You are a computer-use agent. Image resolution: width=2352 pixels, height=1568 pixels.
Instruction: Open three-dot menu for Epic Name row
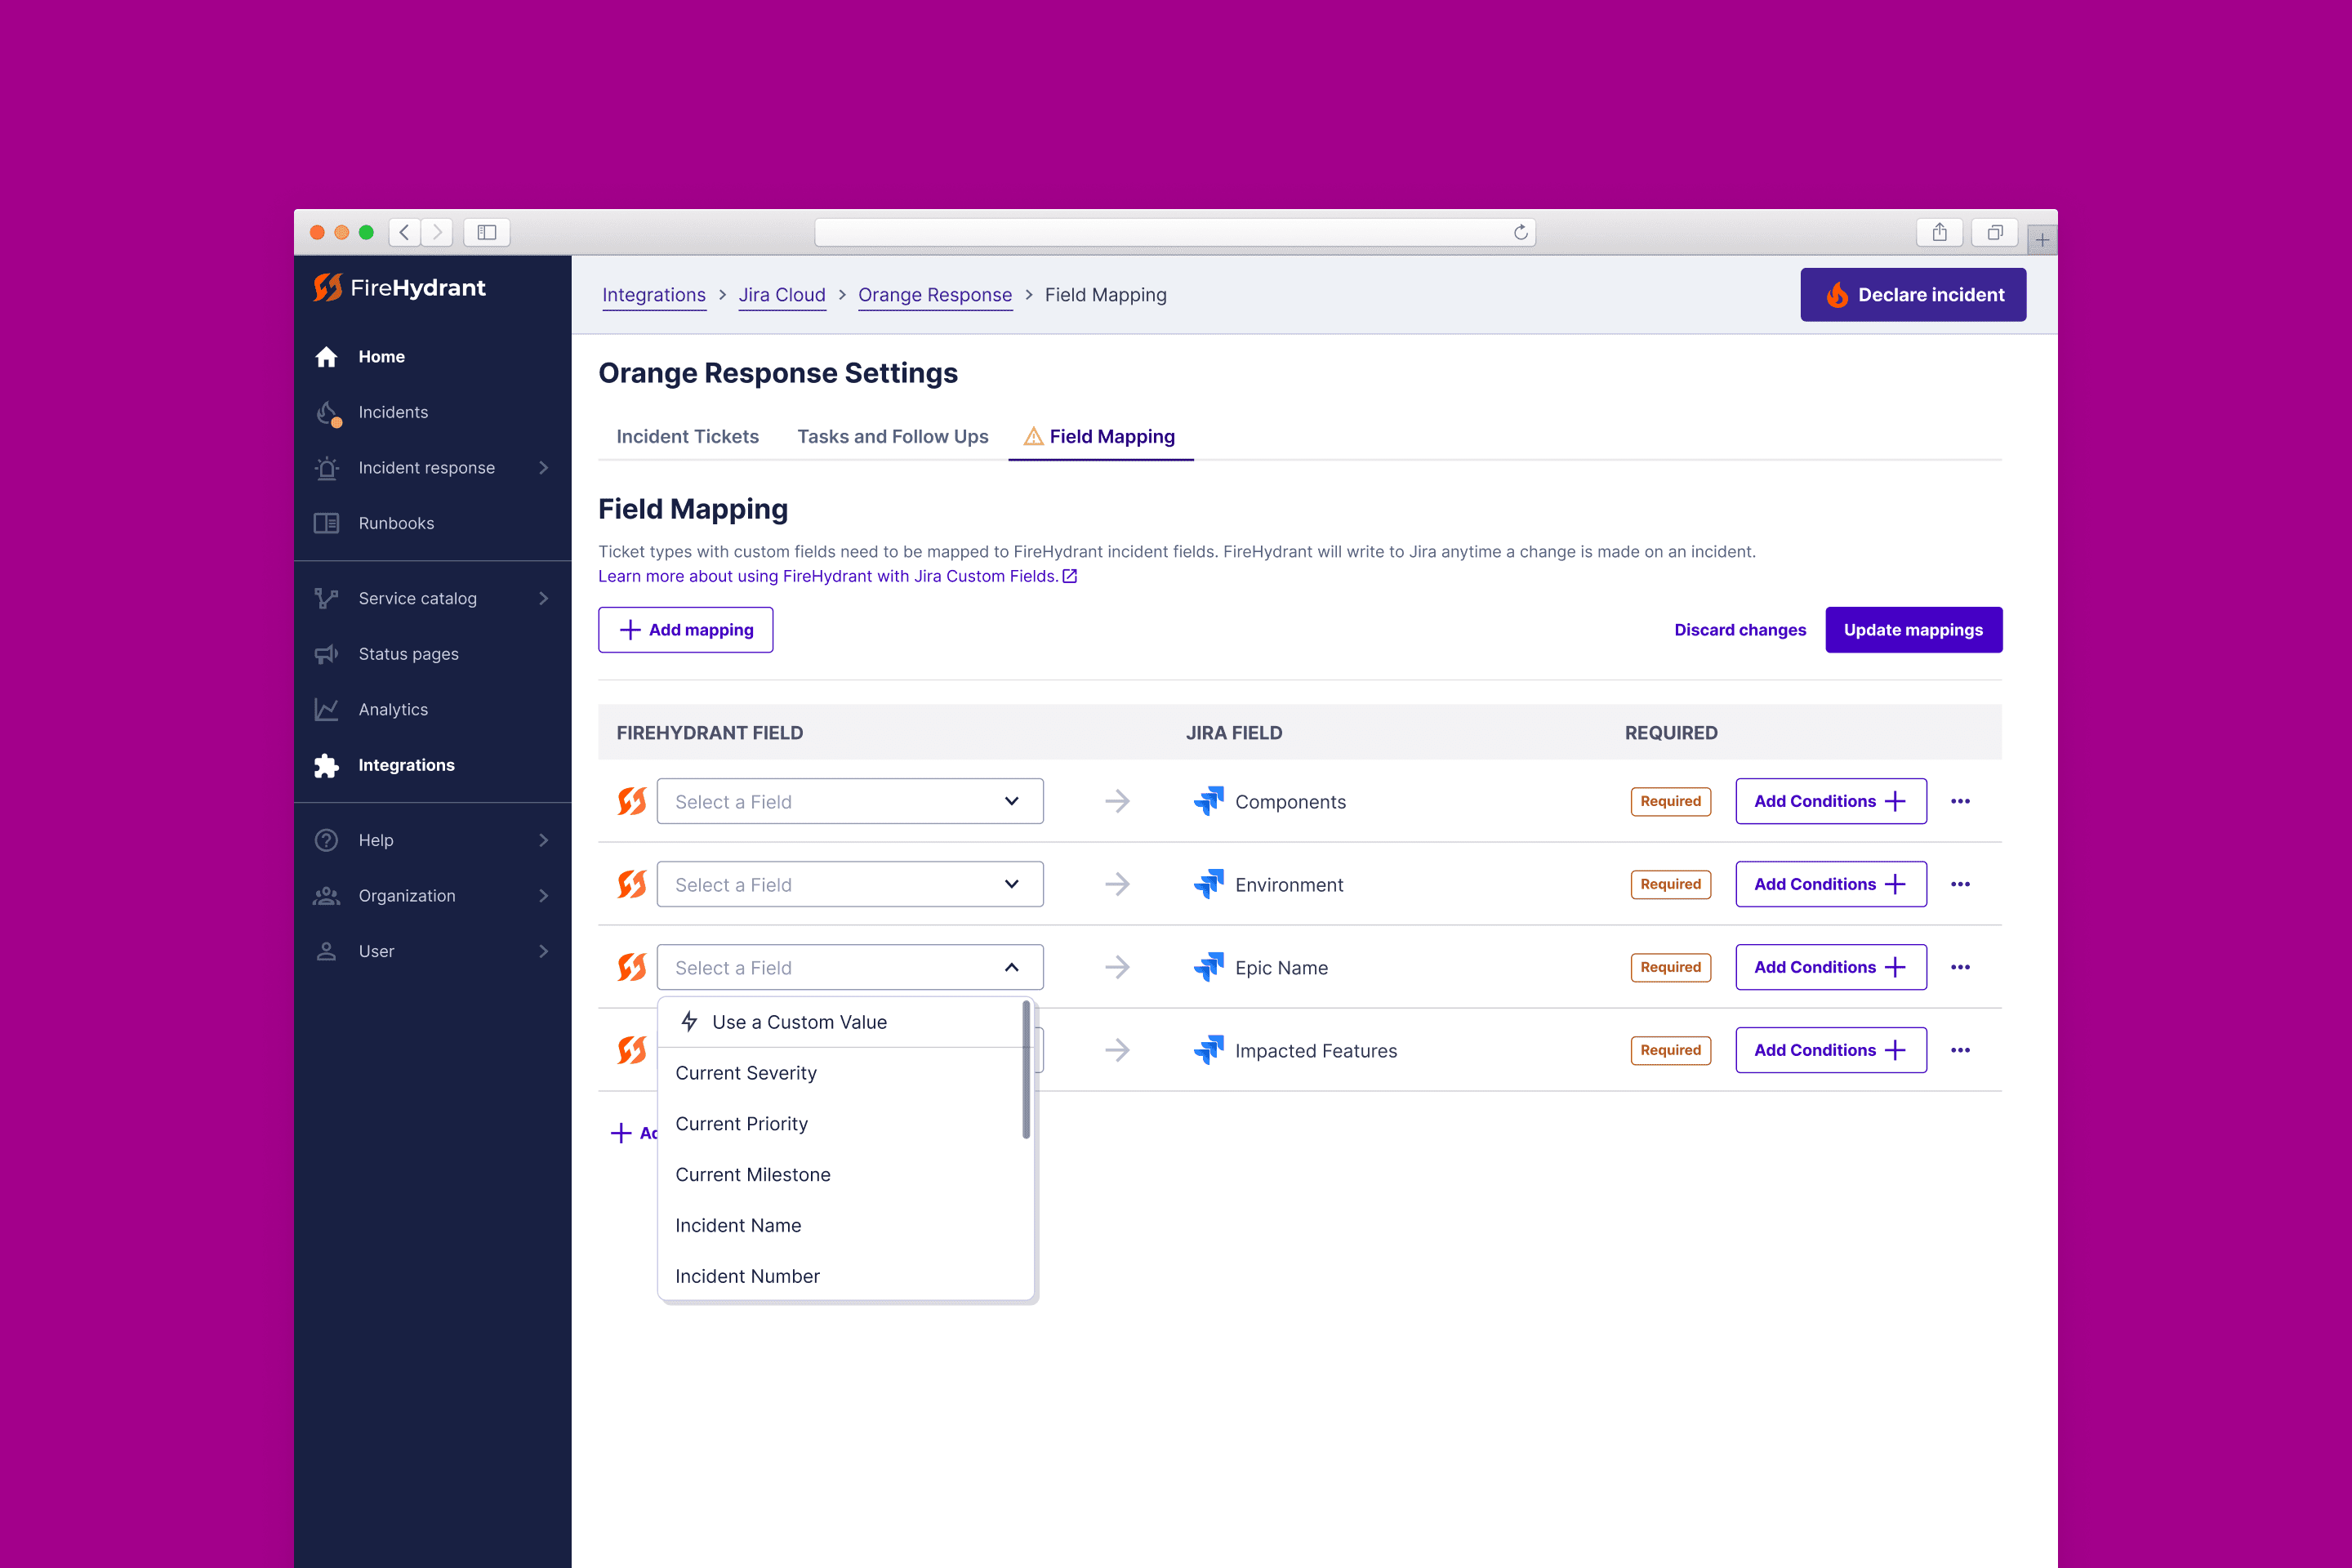pos(1960,967)
